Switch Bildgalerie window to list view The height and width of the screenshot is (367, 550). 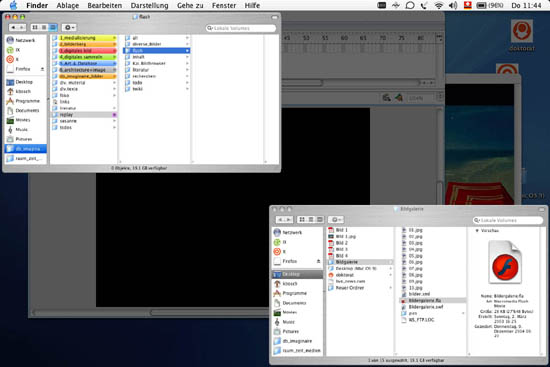311,220
